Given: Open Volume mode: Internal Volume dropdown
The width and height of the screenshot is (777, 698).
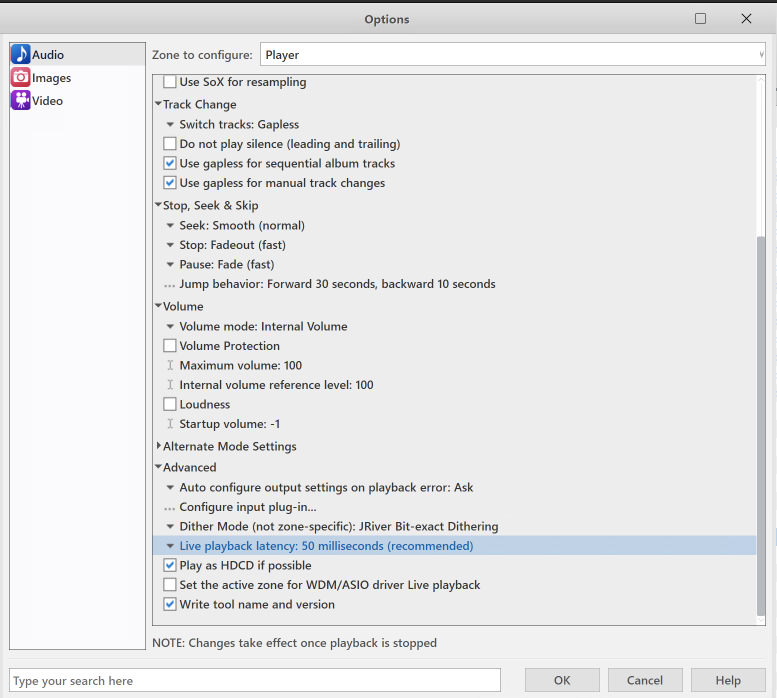Looking at the screenshot, I should tap(170, 326).
